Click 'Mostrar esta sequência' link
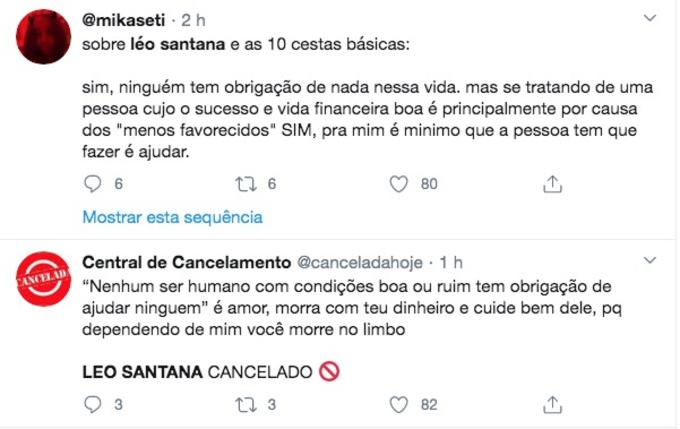This screenshot has height=429, width=680. click(x=172, y=217)
